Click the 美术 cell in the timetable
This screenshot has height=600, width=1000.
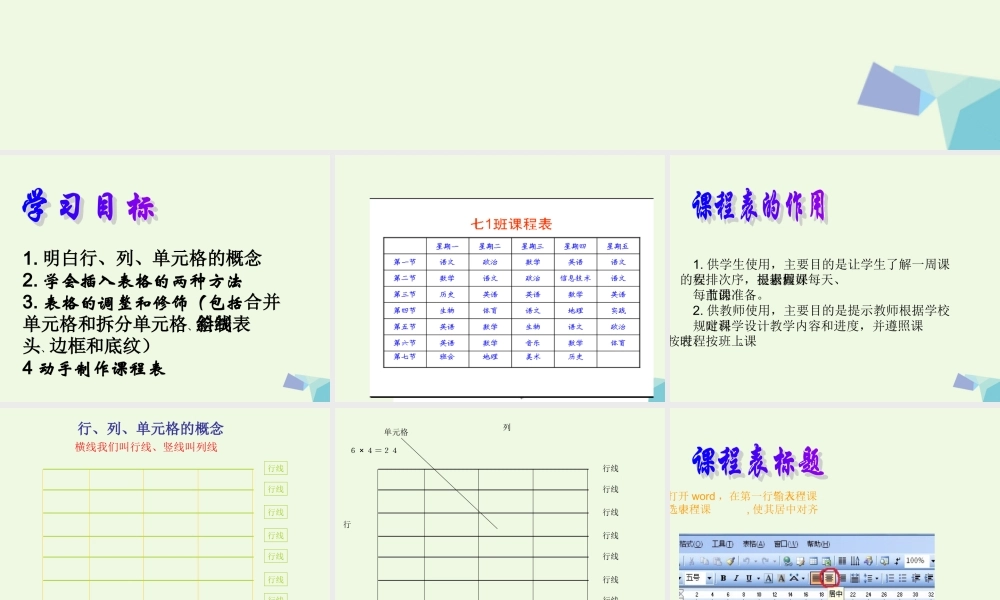[x=533, y=357]
